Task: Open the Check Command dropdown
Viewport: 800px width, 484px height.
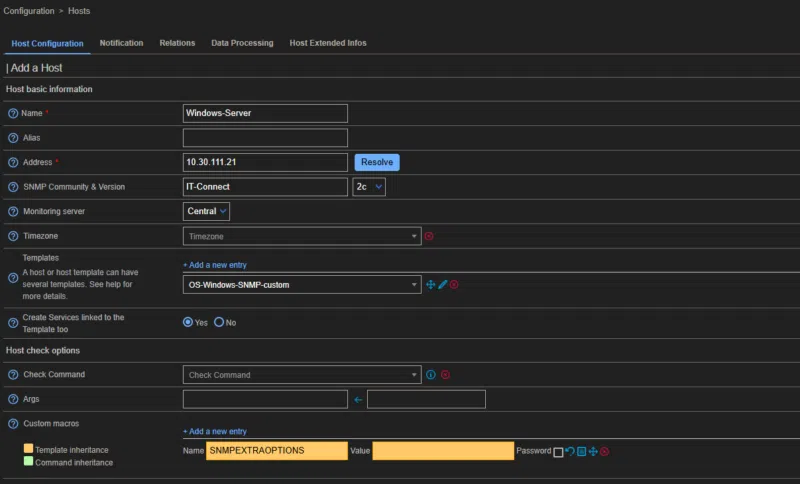Action: pos(301,375)
